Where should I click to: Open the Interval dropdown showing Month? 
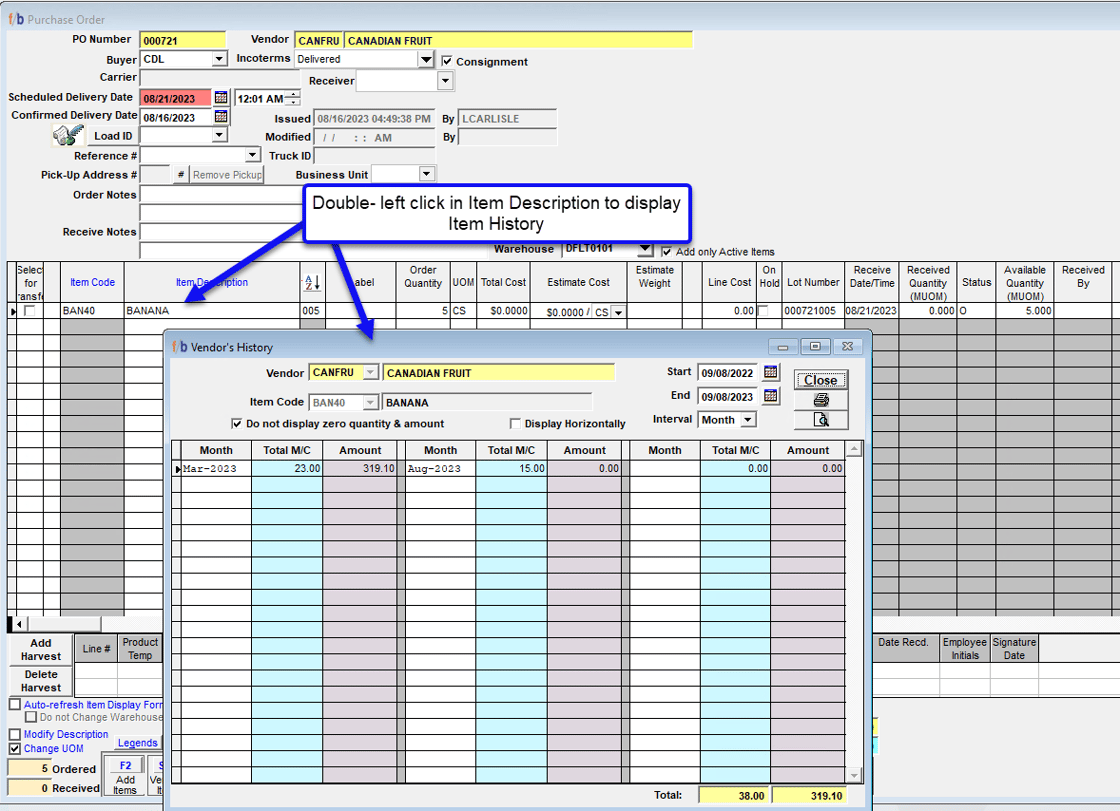click(x=748, y=420)
